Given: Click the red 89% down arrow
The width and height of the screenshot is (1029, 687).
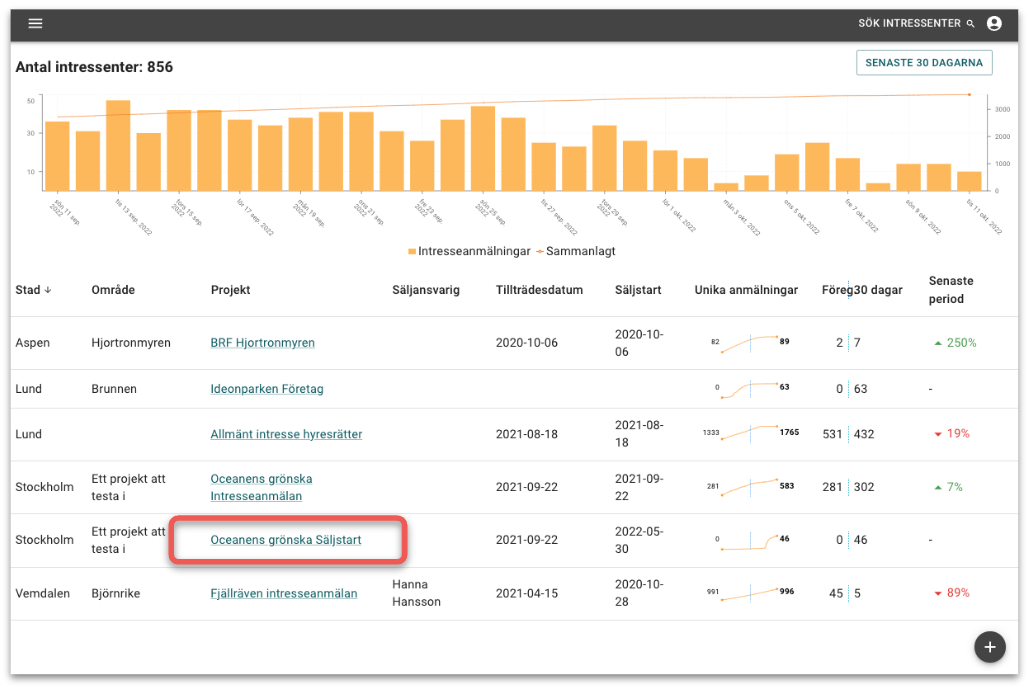Looking at the screenshot, I should click(937, 593).
